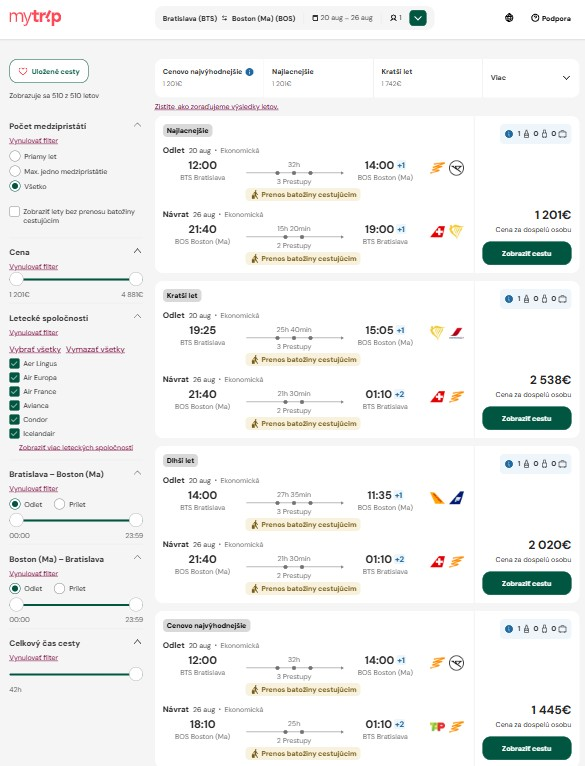Screen dimensions: 585x766
Task: Open the globe language selector icon
Action: pos(509,18)
